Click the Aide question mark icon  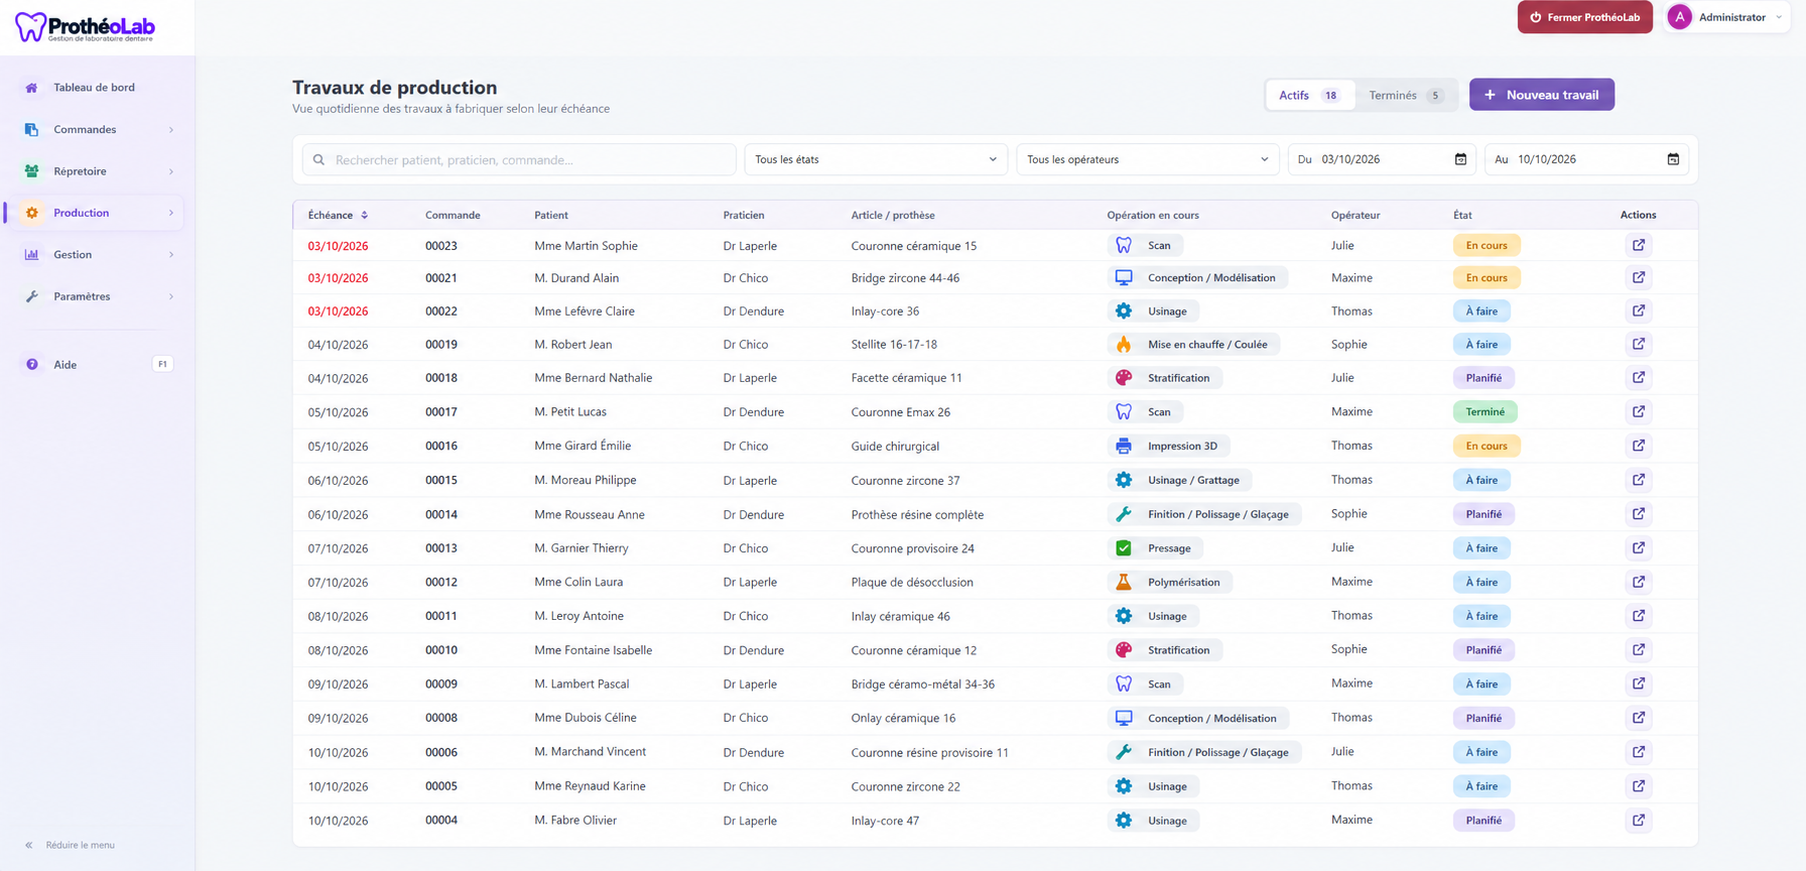32,364
